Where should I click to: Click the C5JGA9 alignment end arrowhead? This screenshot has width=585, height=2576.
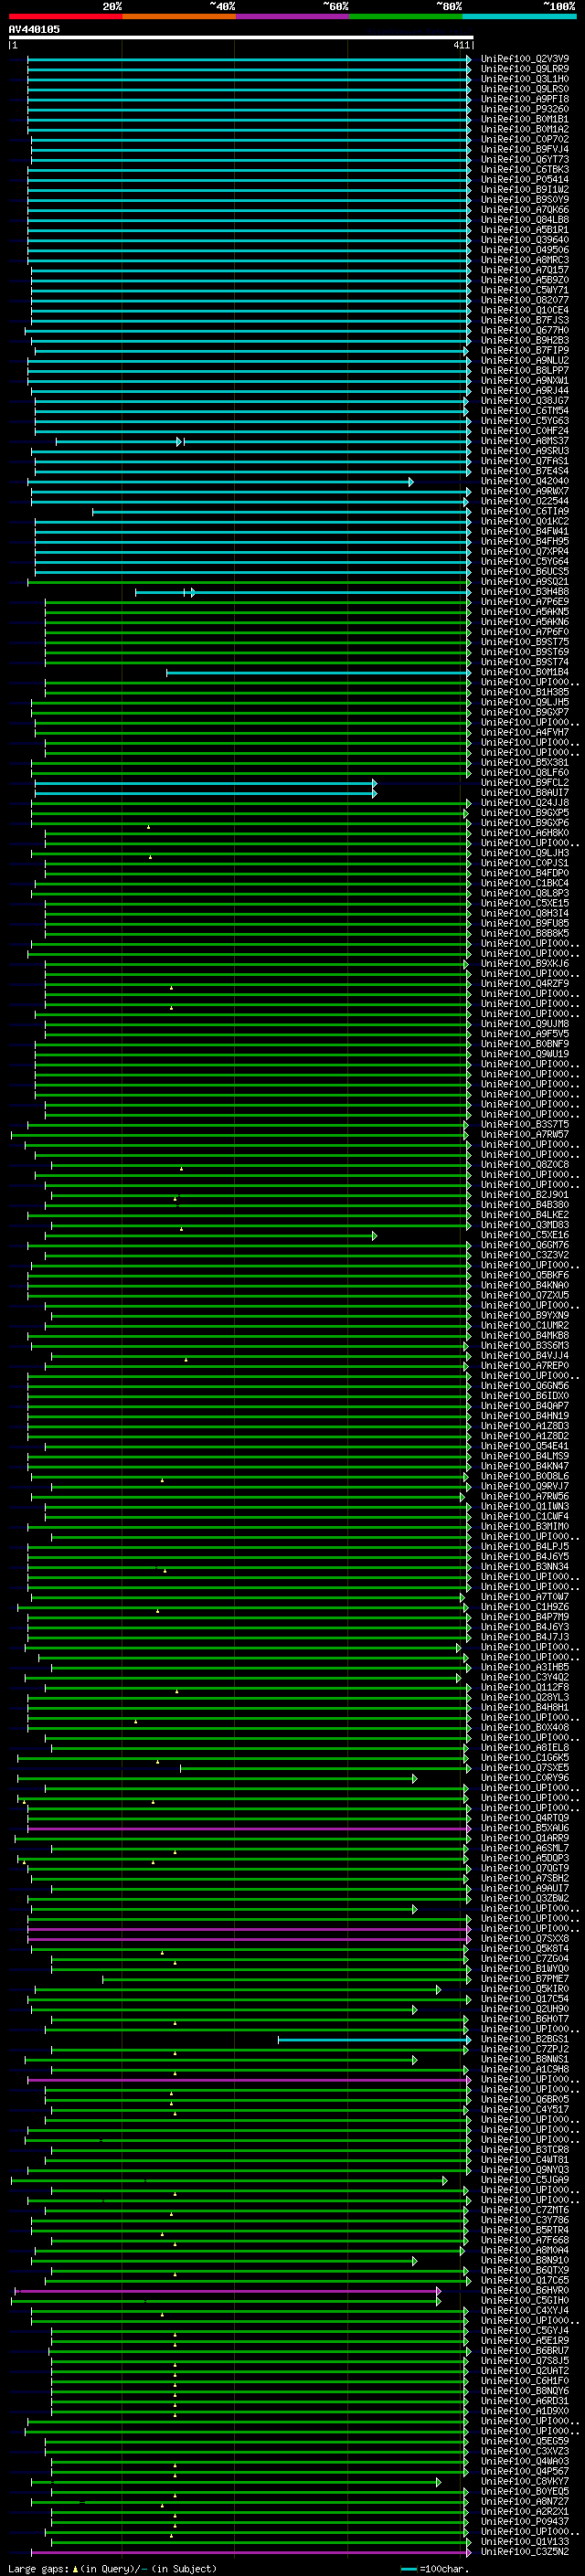[444, 2181]
